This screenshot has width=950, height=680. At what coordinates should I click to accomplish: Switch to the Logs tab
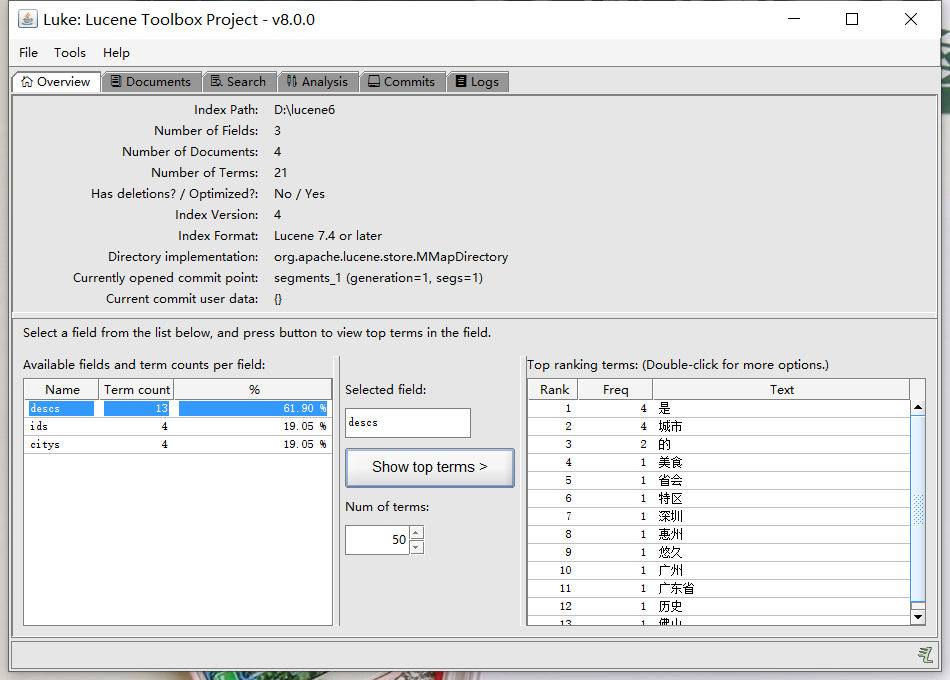coord(478,82)
